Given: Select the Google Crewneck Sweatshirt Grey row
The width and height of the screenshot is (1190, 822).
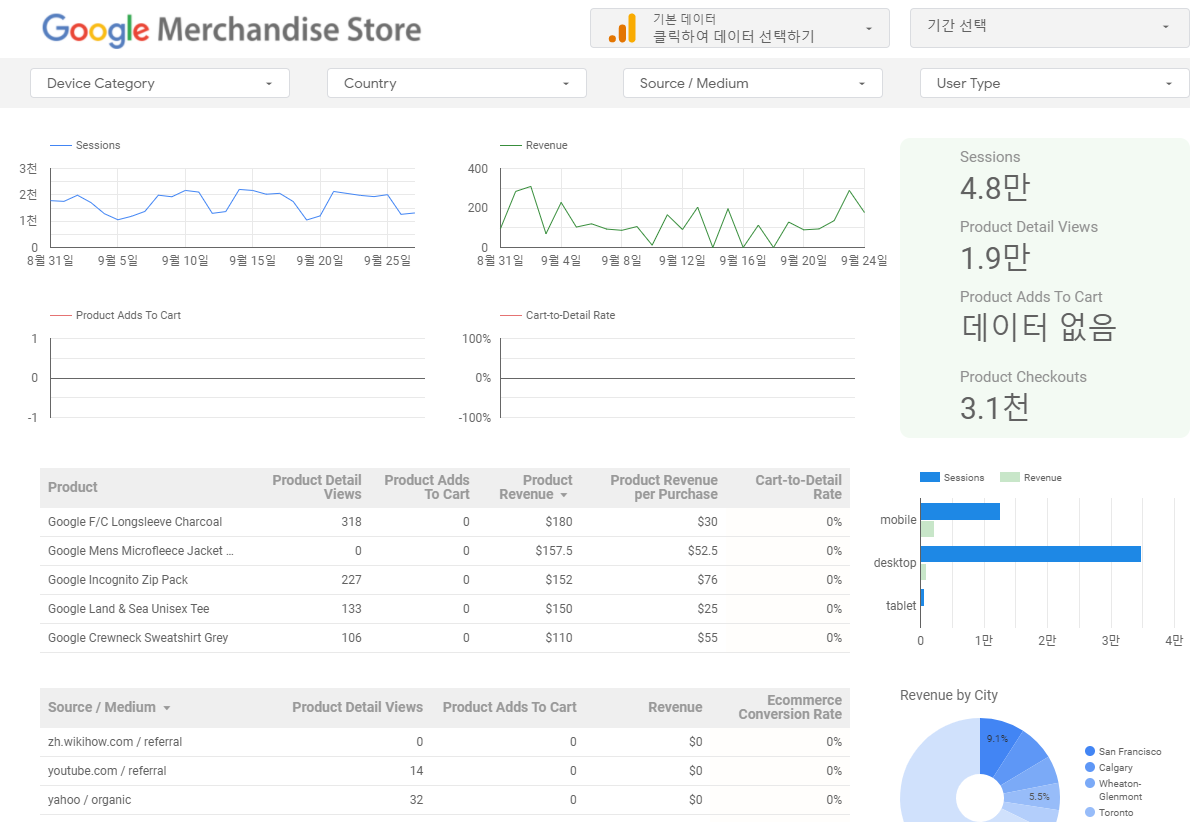Looking at the screenshot, I should coord(445,638).
